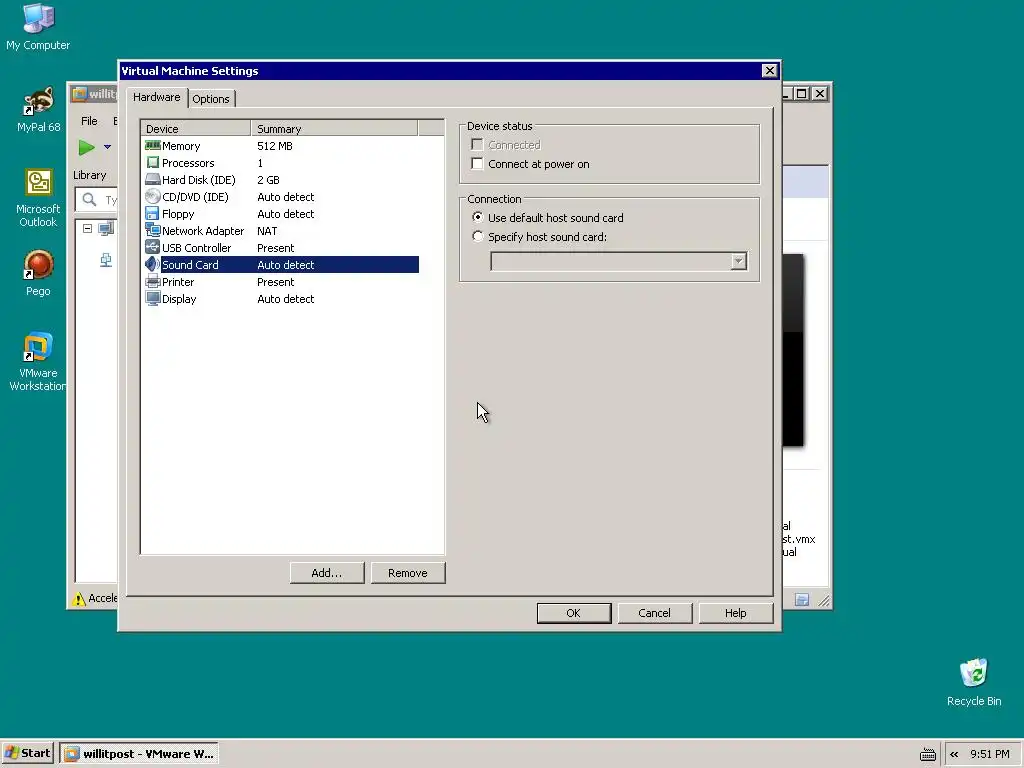Sort by the Device column header
The image size is (1024, 768).
196,129
